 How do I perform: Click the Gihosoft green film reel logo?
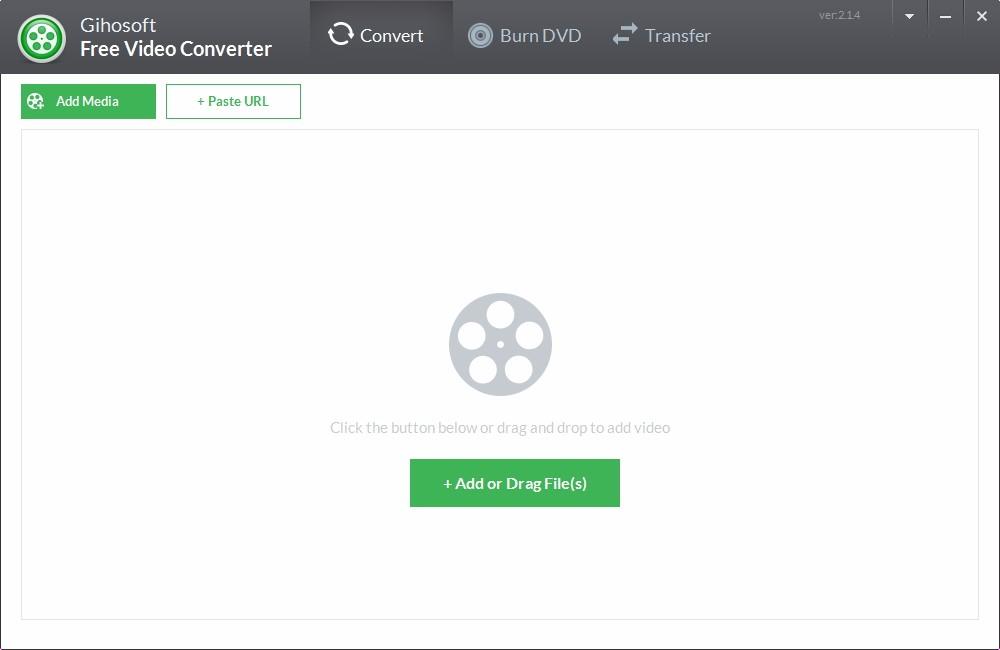point(41,39)
